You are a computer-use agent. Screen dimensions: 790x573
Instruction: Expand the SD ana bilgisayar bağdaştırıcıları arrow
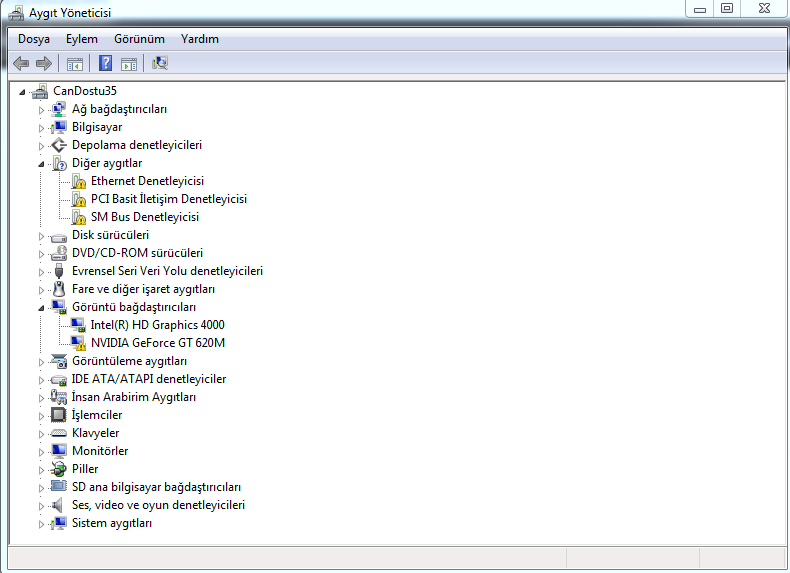[x=41, y=488]
